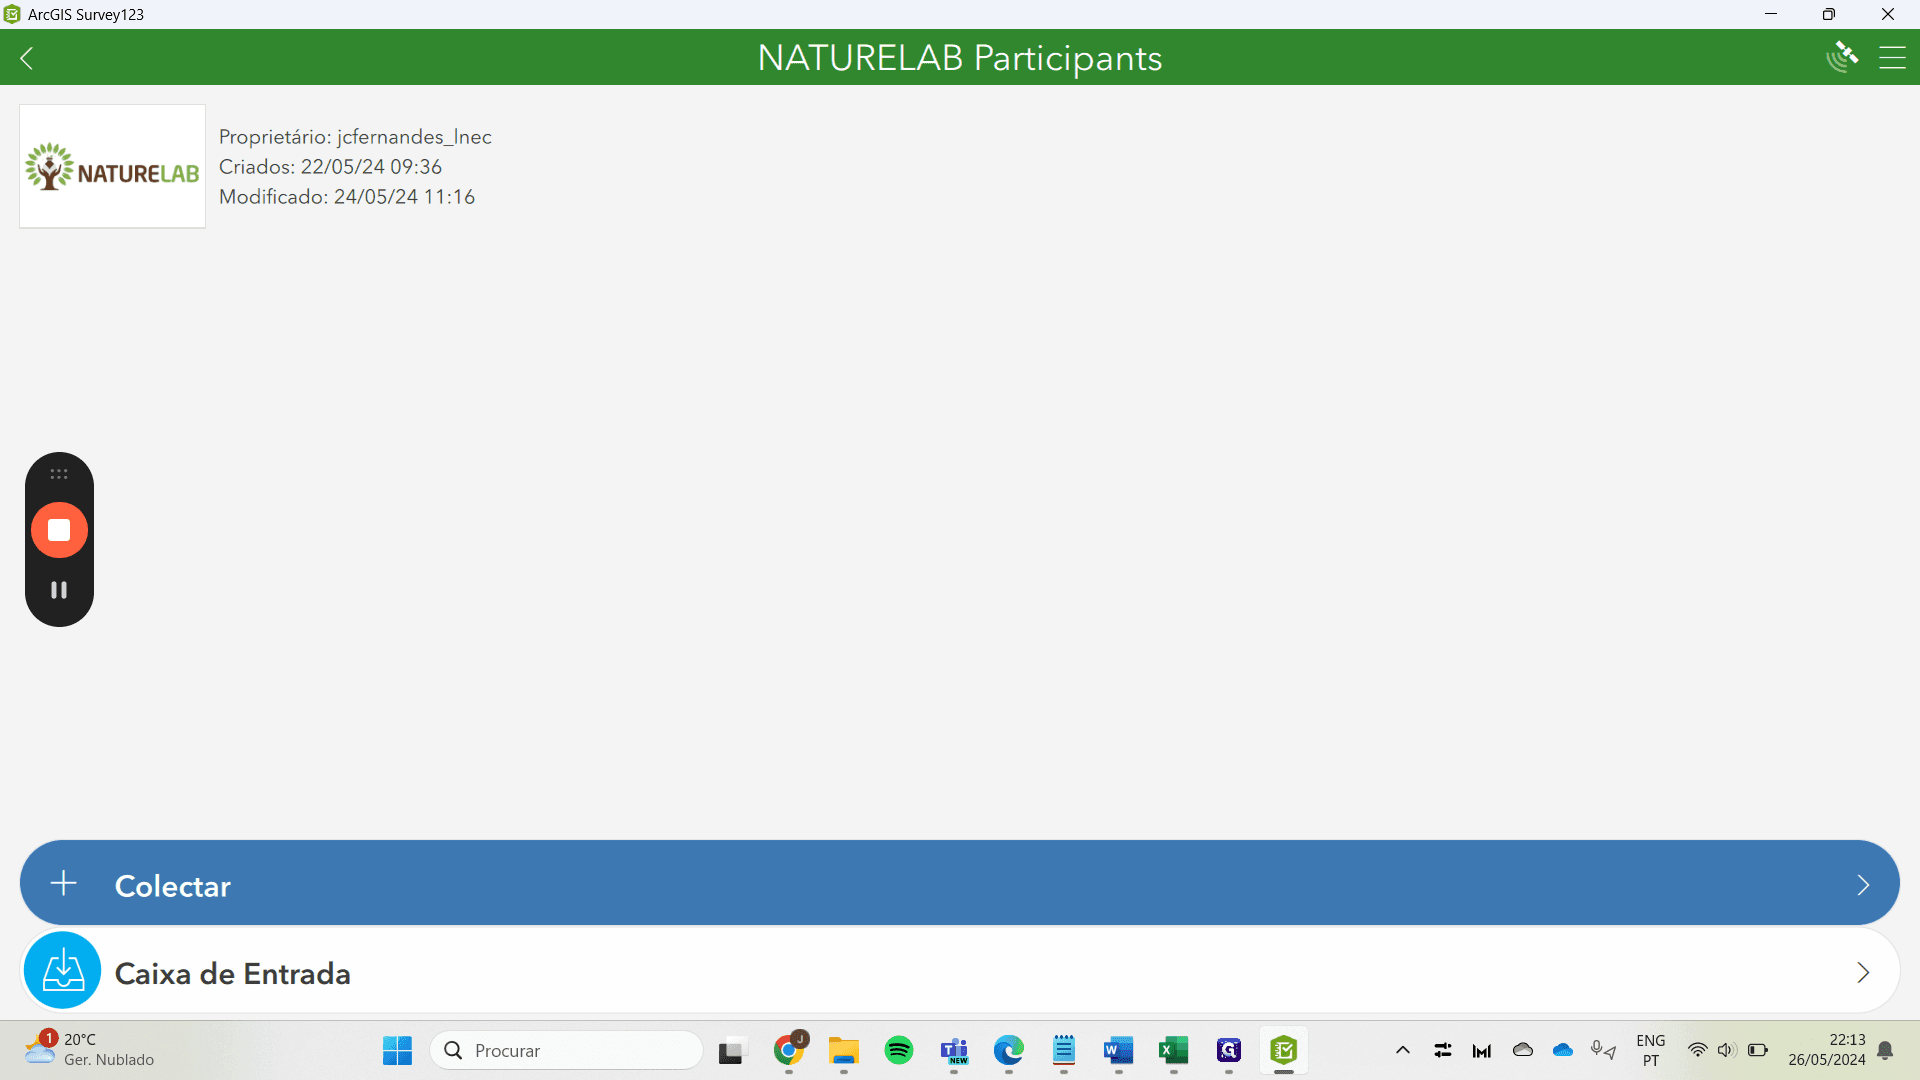
Task: Open the notifications bell
Action: (1885, 1050)
